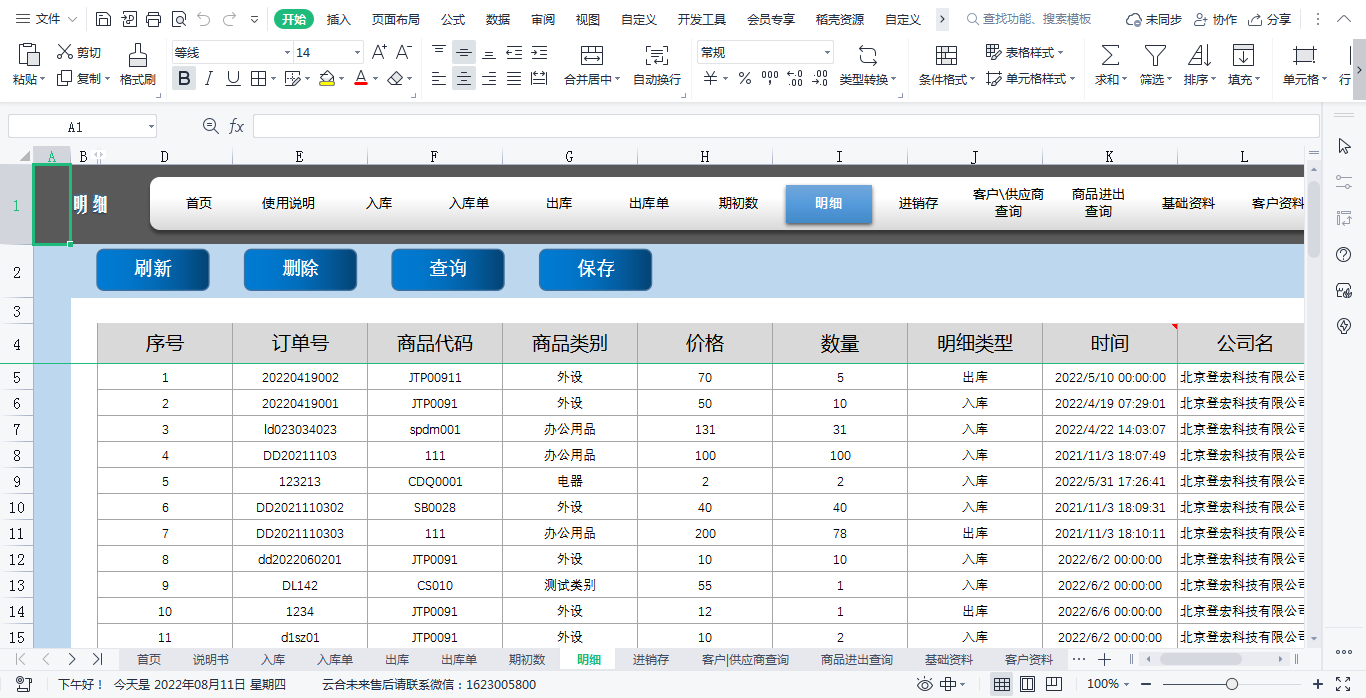Increase font size with A+ icon
The height and width of the screenshot is (698, 1366).
380,52
